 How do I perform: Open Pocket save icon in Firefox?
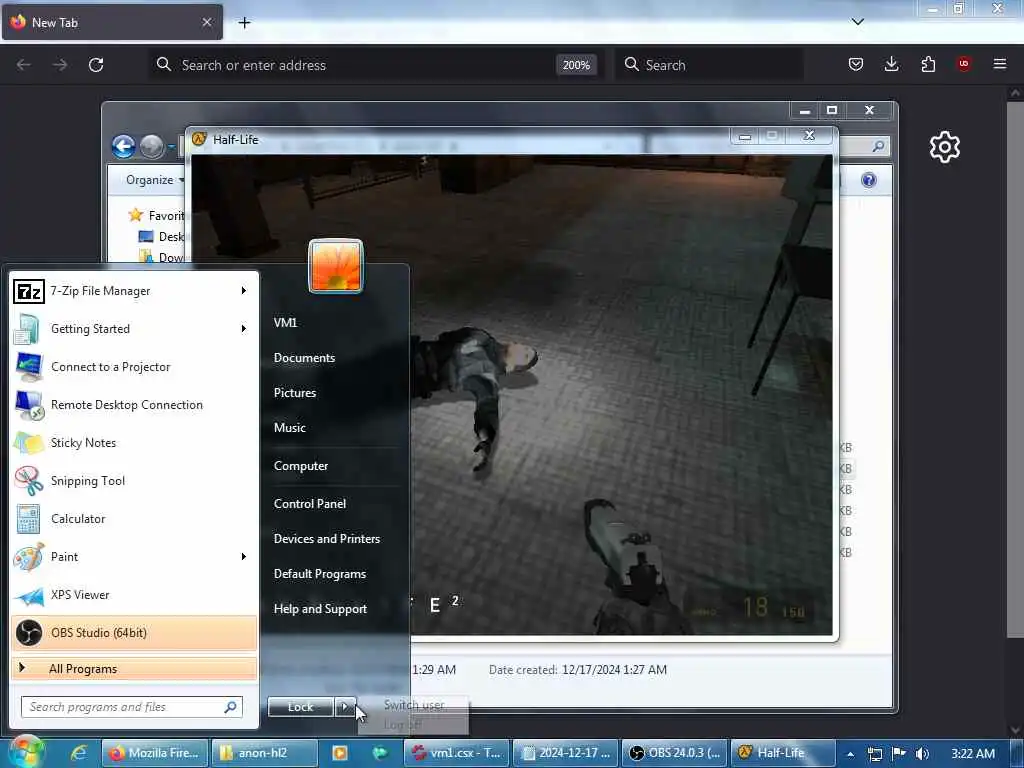point(856,64)
